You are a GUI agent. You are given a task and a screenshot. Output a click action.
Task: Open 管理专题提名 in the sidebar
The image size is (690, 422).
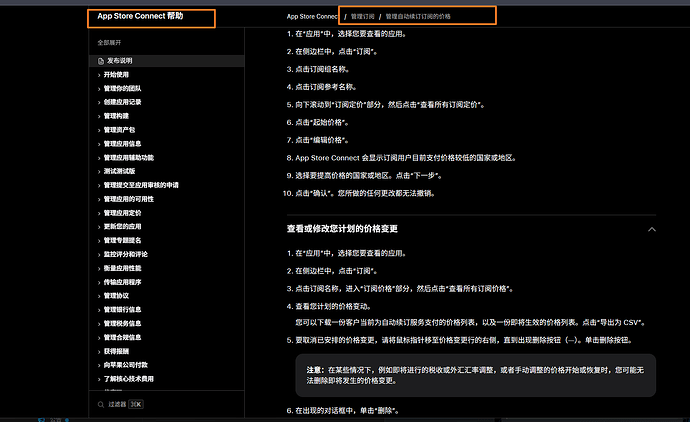coord(122,240)
